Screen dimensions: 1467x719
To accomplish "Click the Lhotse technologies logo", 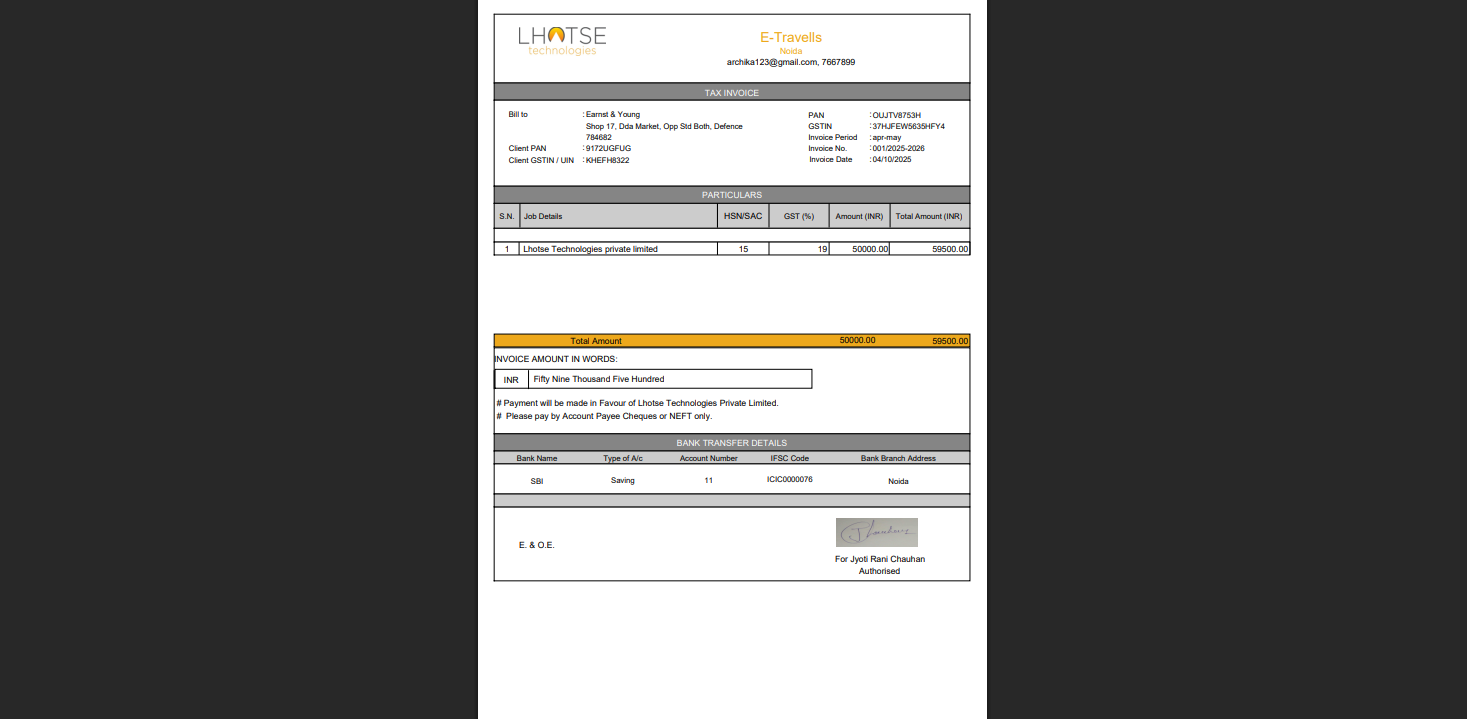I will pos(562,40).
